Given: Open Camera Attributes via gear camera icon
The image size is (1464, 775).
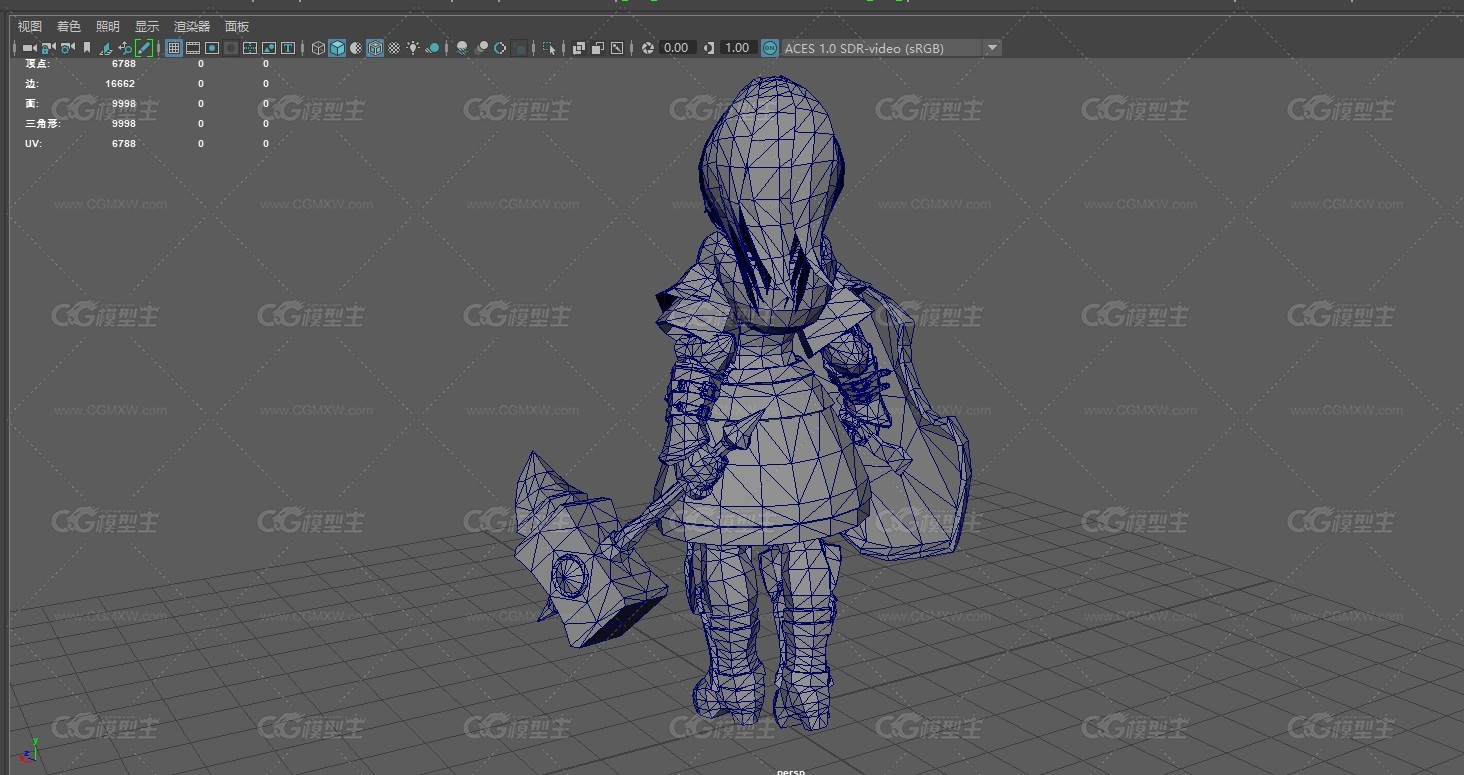Looking at the screenshot, I should click(67, 48).
